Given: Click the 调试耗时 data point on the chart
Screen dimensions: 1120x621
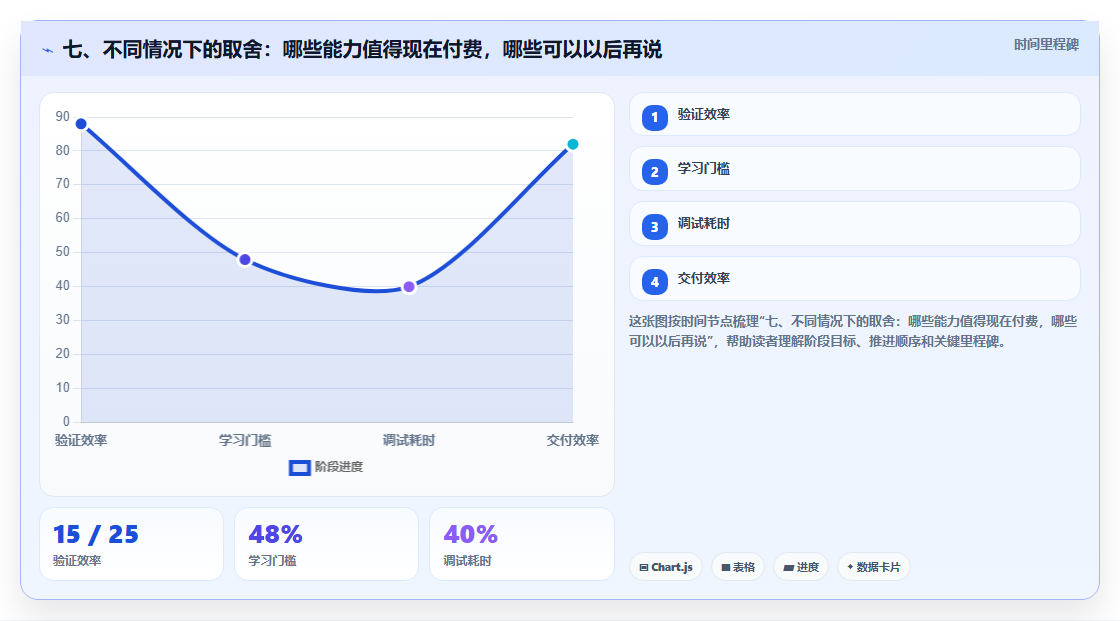Looking at the screenshot, I should pos(409,287).
